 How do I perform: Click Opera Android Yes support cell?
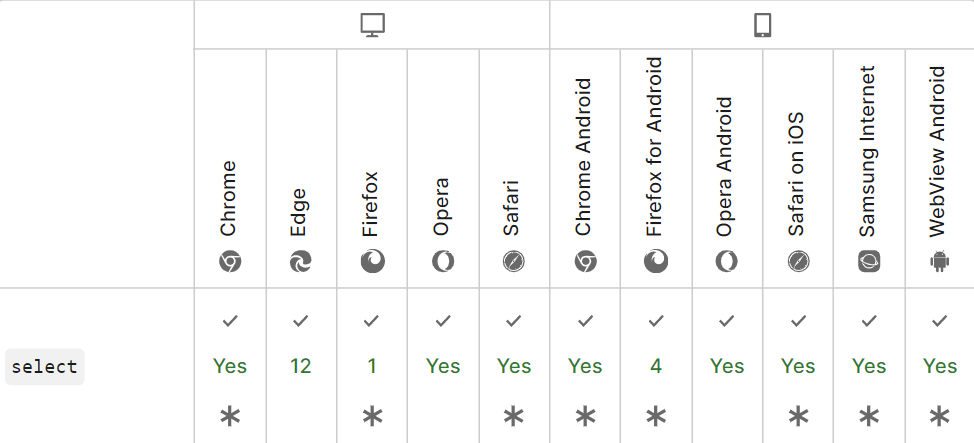(727, 366)
